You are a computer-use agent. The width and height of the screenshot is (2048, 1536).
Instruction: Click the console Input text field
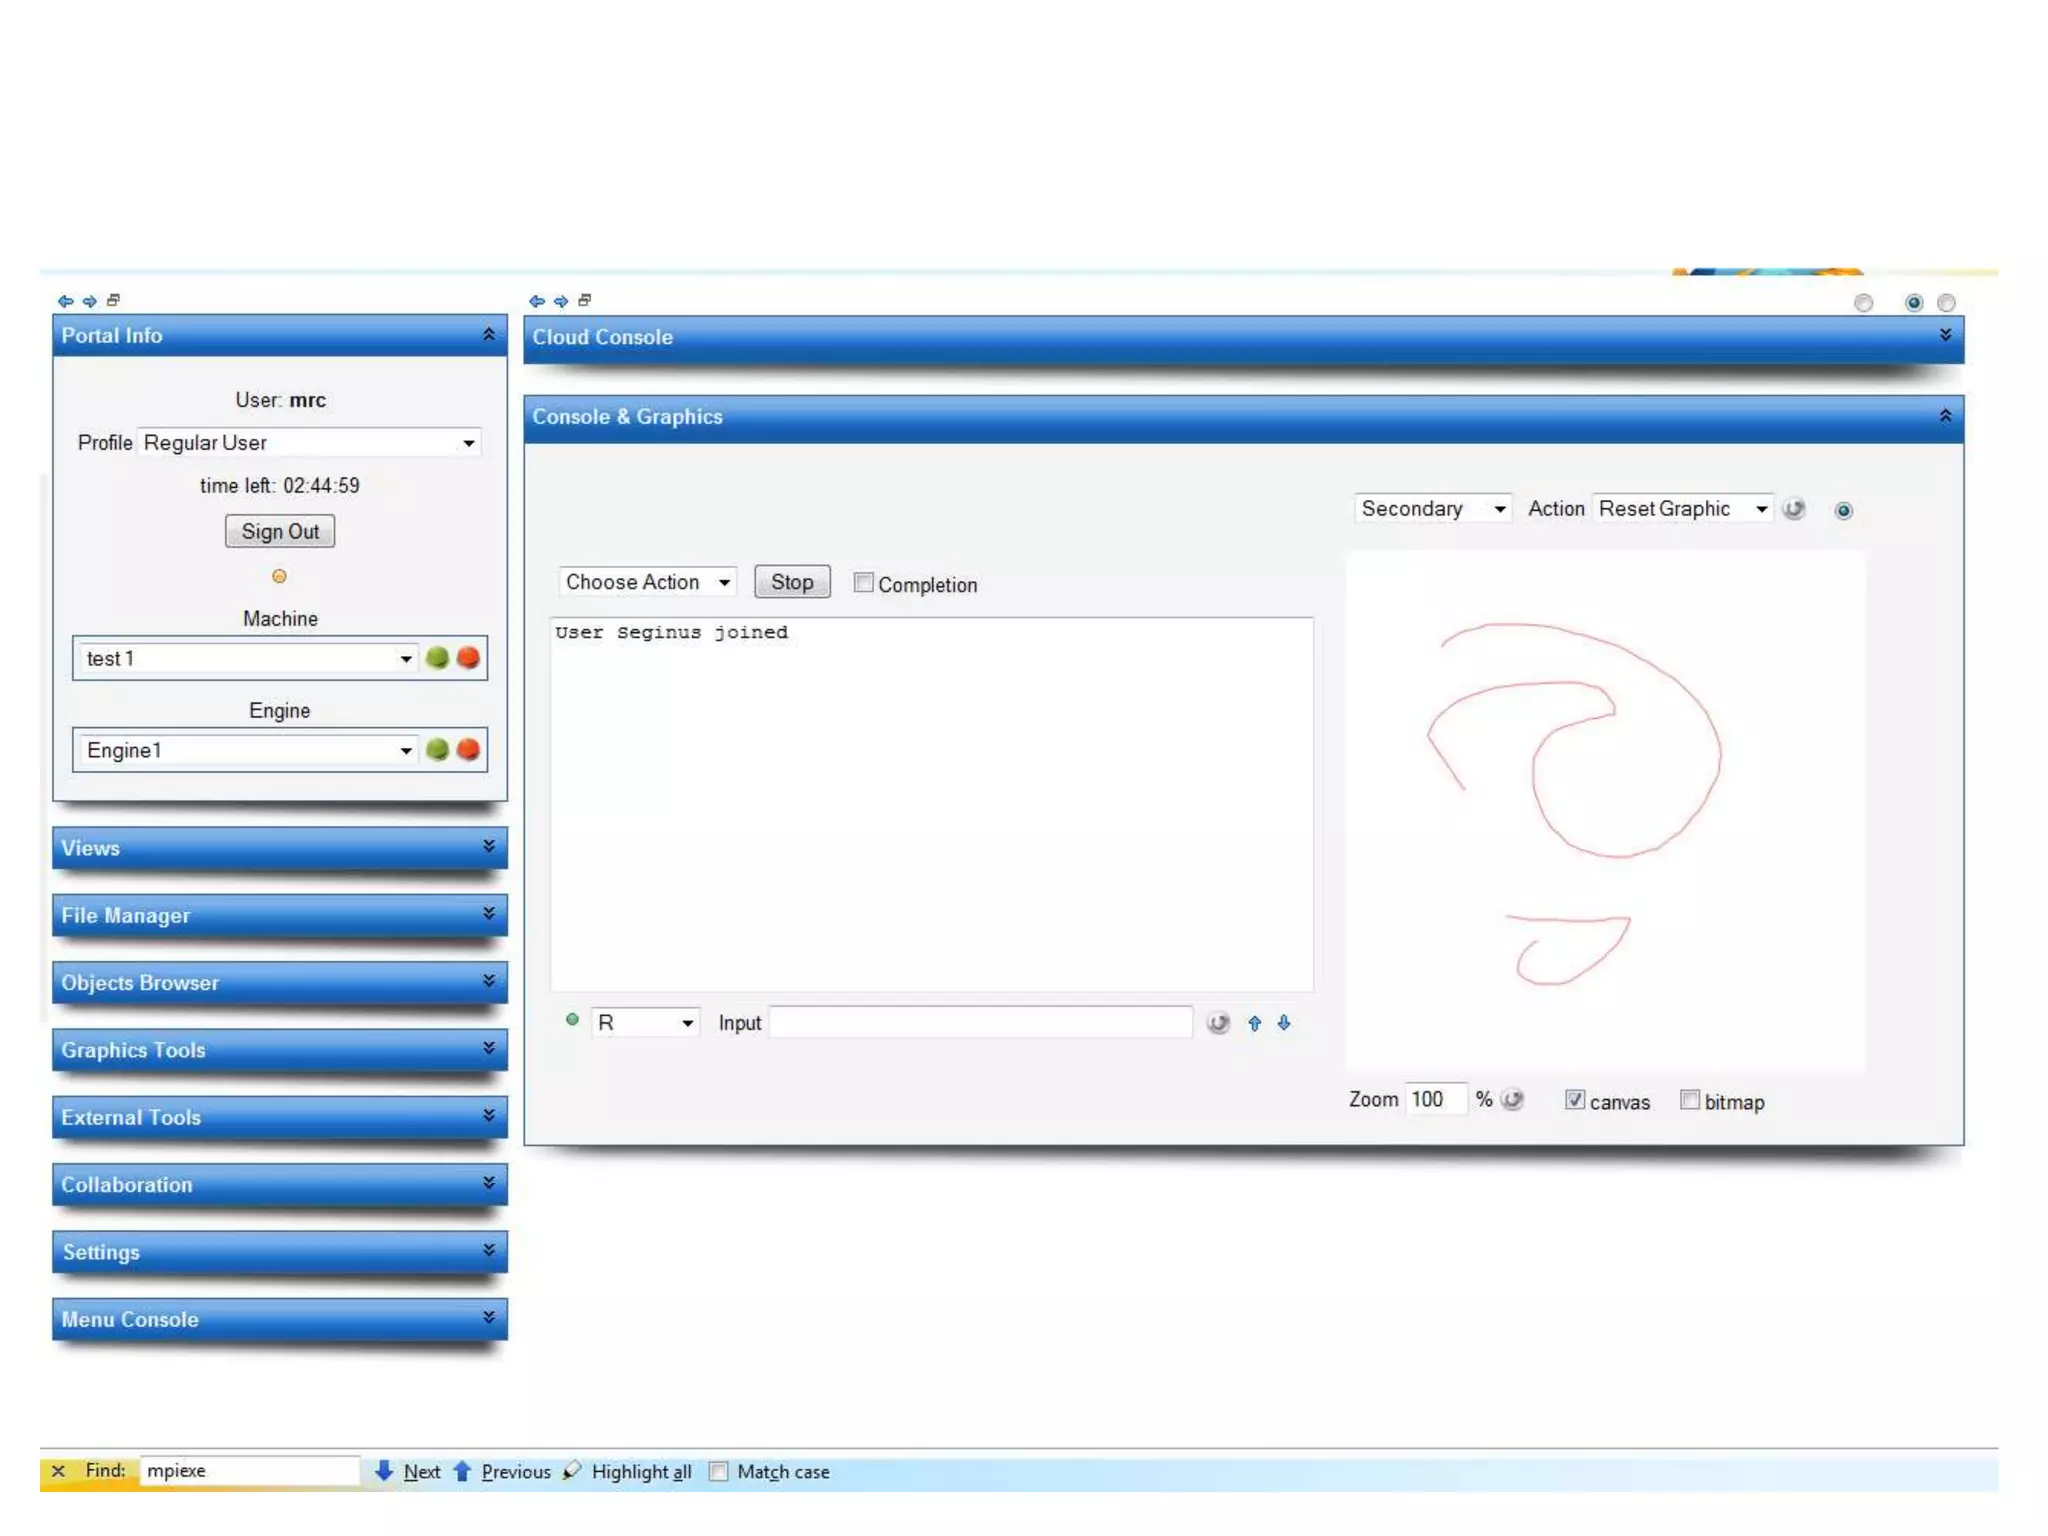(x=980, y=1023)
